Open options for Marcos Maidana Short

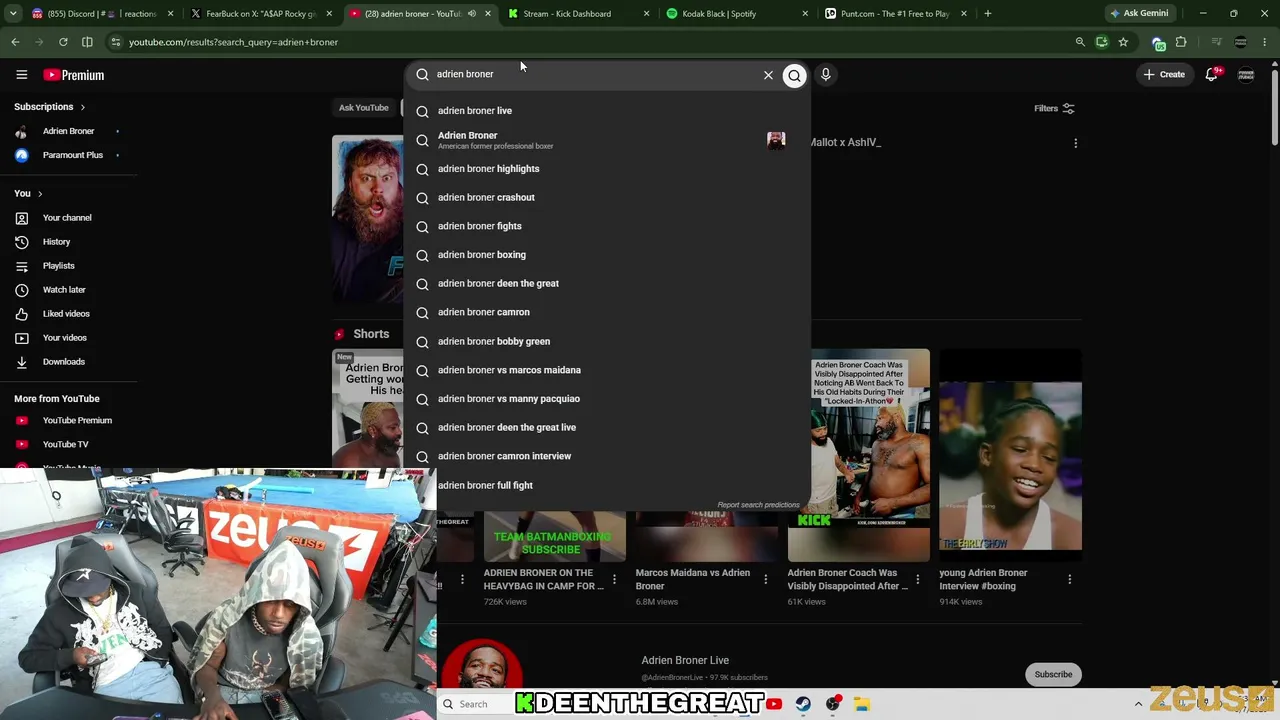(765, 580)
